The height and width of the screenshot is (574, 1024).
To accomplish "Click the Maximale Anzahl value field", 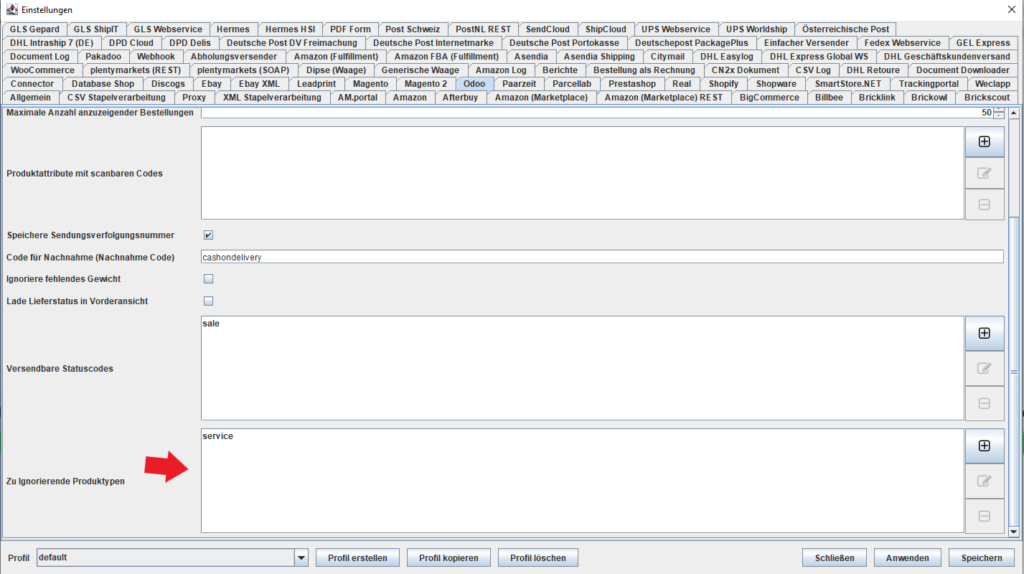I will coord(597,112).
